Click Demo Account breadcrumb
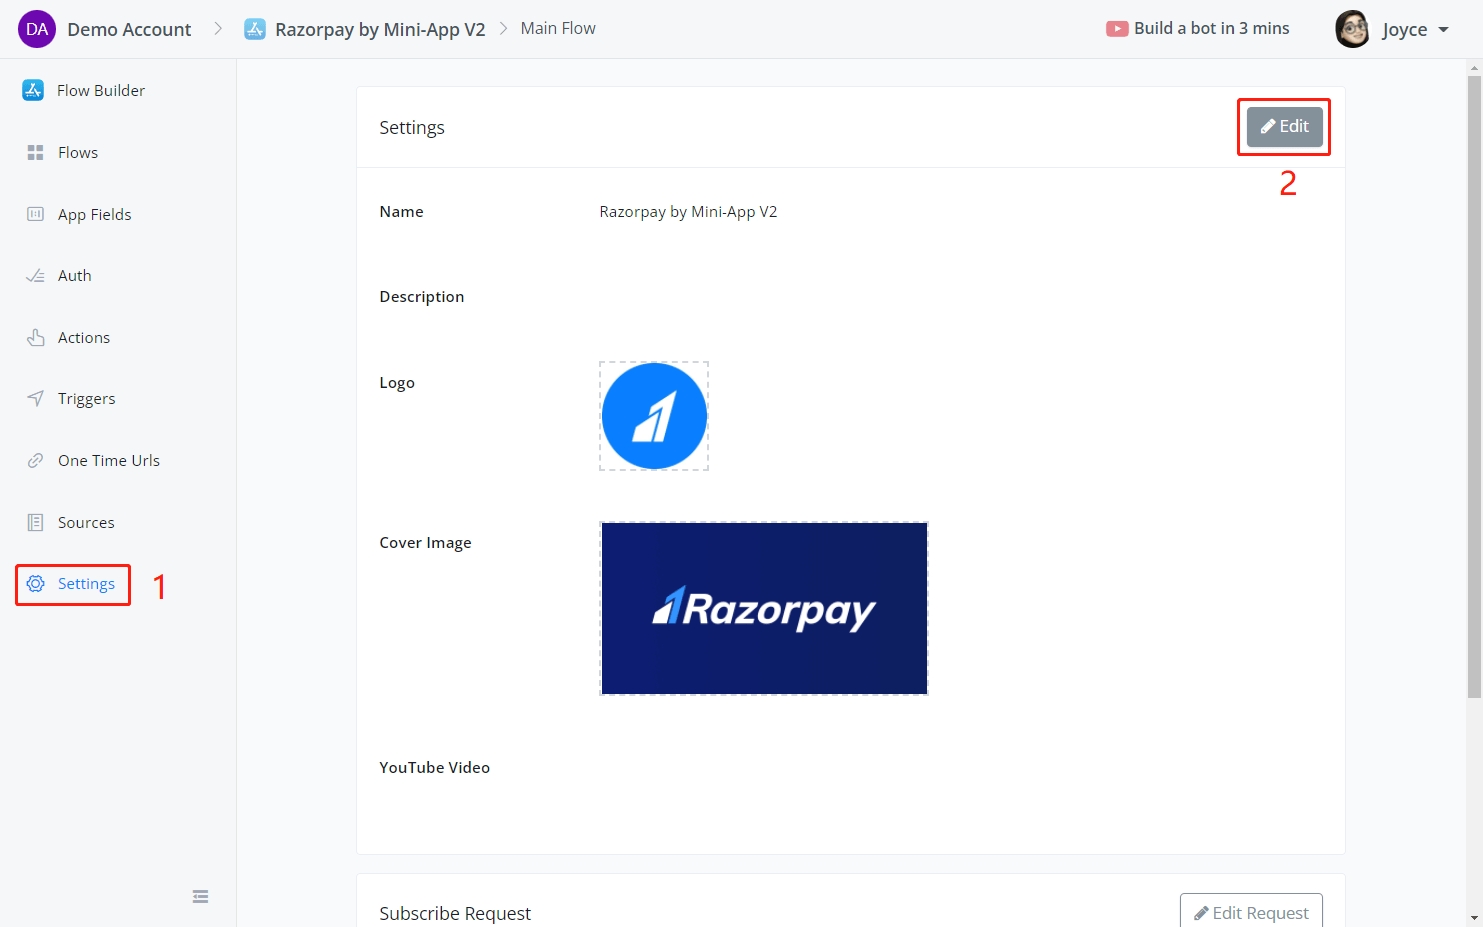The height and width of the screenshot is (927, 1483). click(129, 29)
